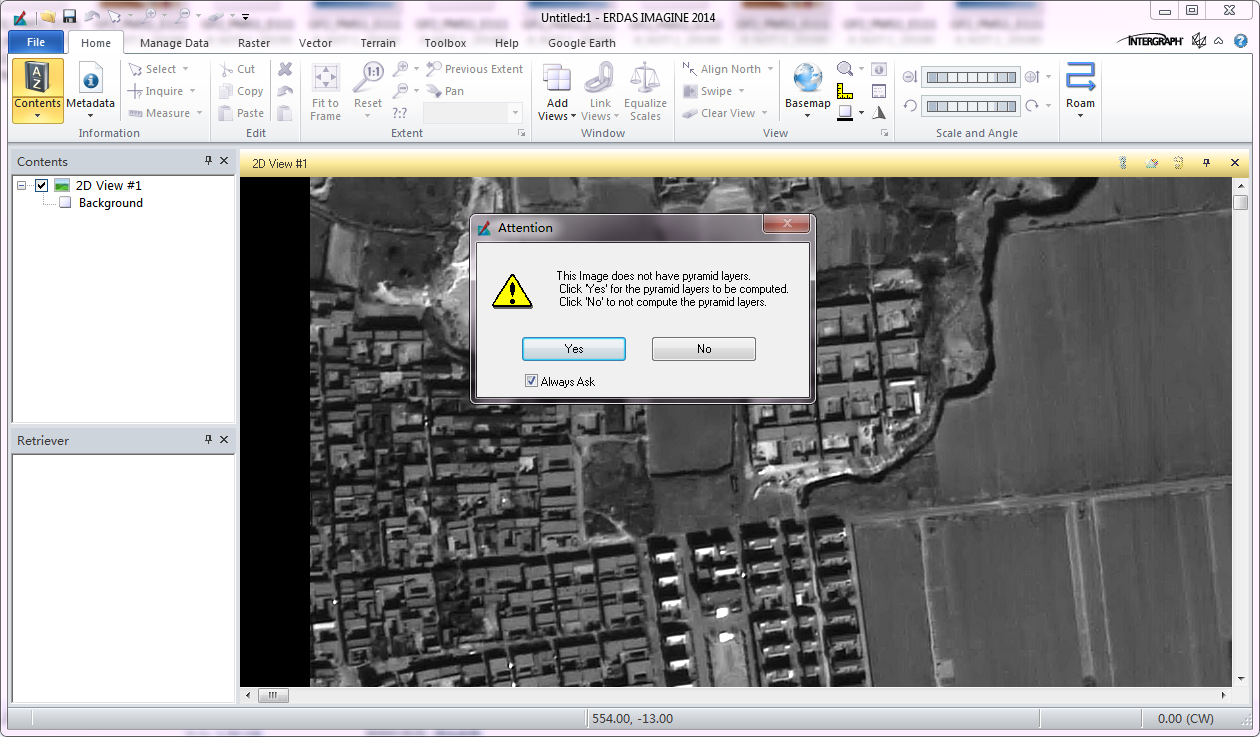Click the Link Views chain icon
Image resolution: width=1260 pixels, height=737 pixels.
(599, 78)
